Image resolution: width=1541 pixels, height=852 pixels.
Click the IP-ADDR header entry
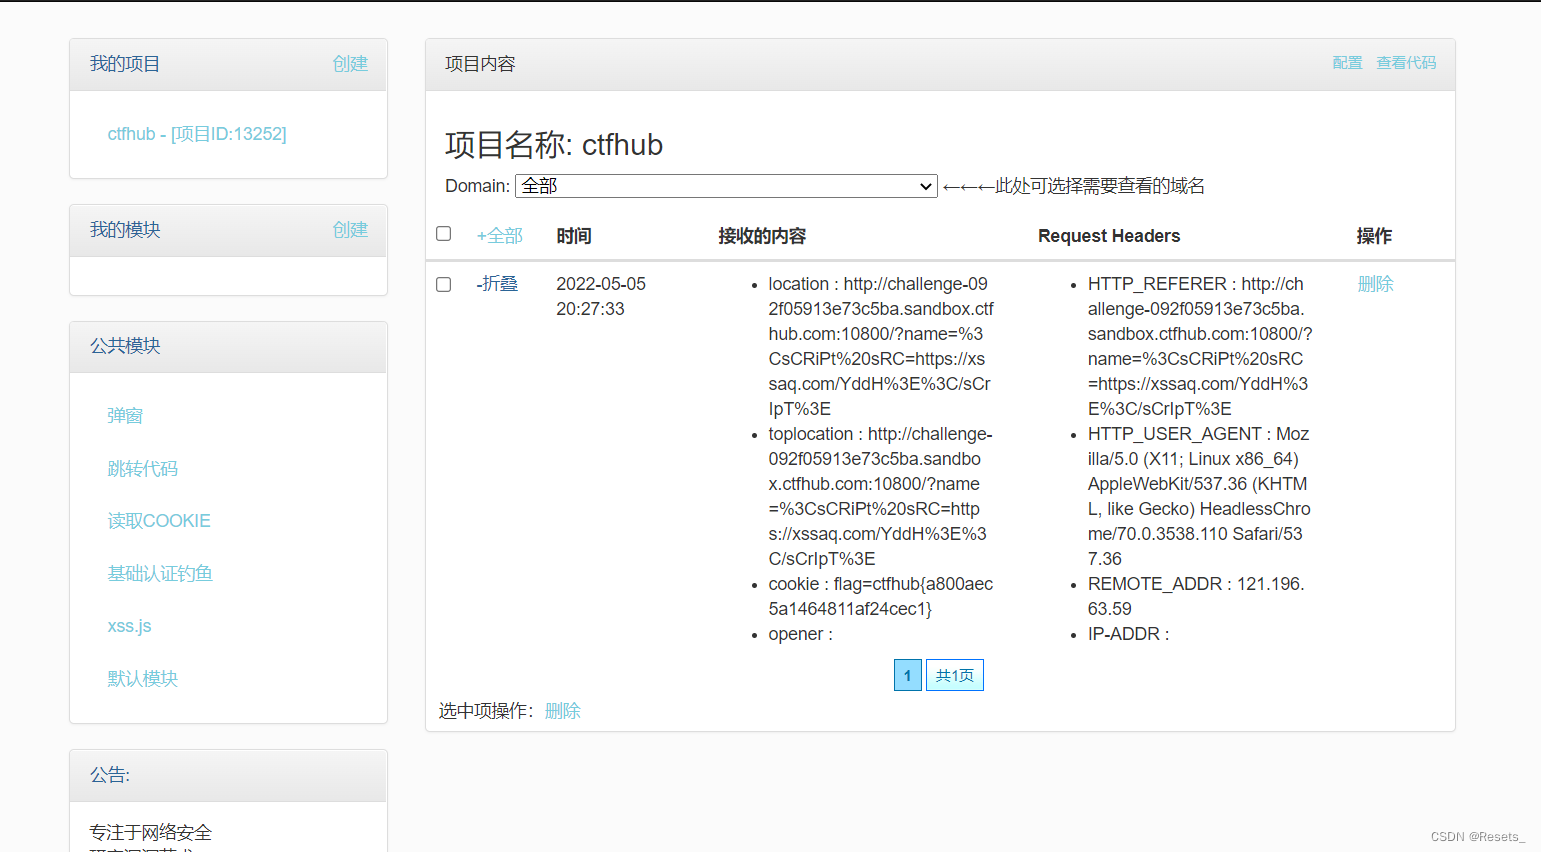(1128, 634)
